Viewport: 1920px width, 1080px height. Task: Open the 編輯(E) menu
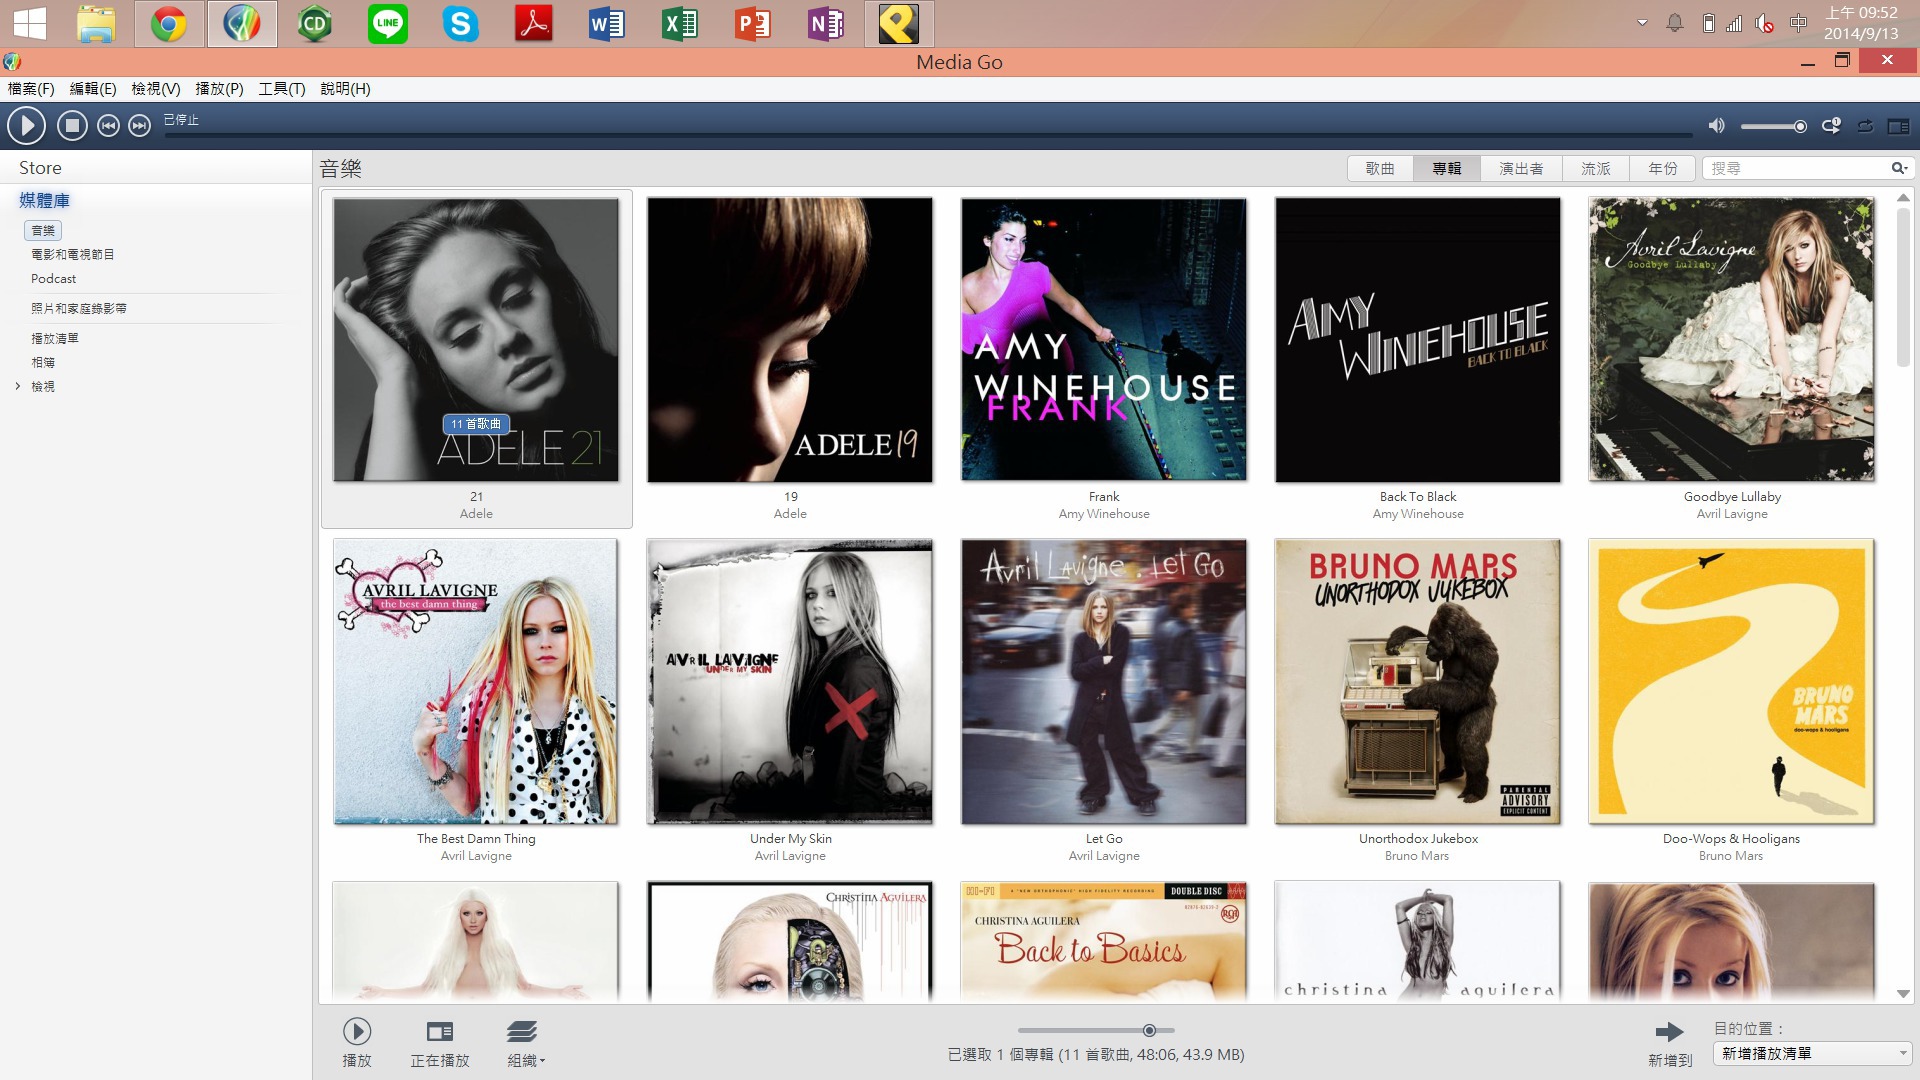click(93, 89)
